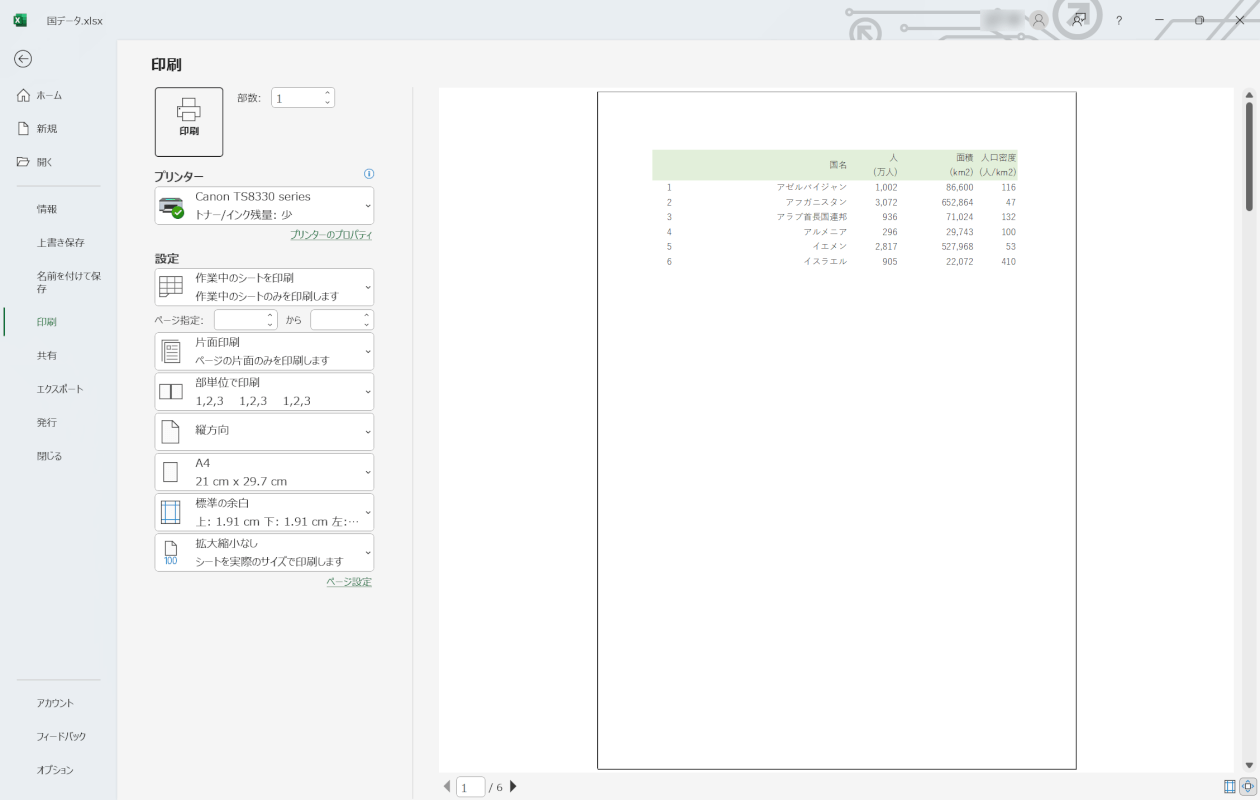
Task: Open the A4 paper size dropdown
Action: click(264, 472)
